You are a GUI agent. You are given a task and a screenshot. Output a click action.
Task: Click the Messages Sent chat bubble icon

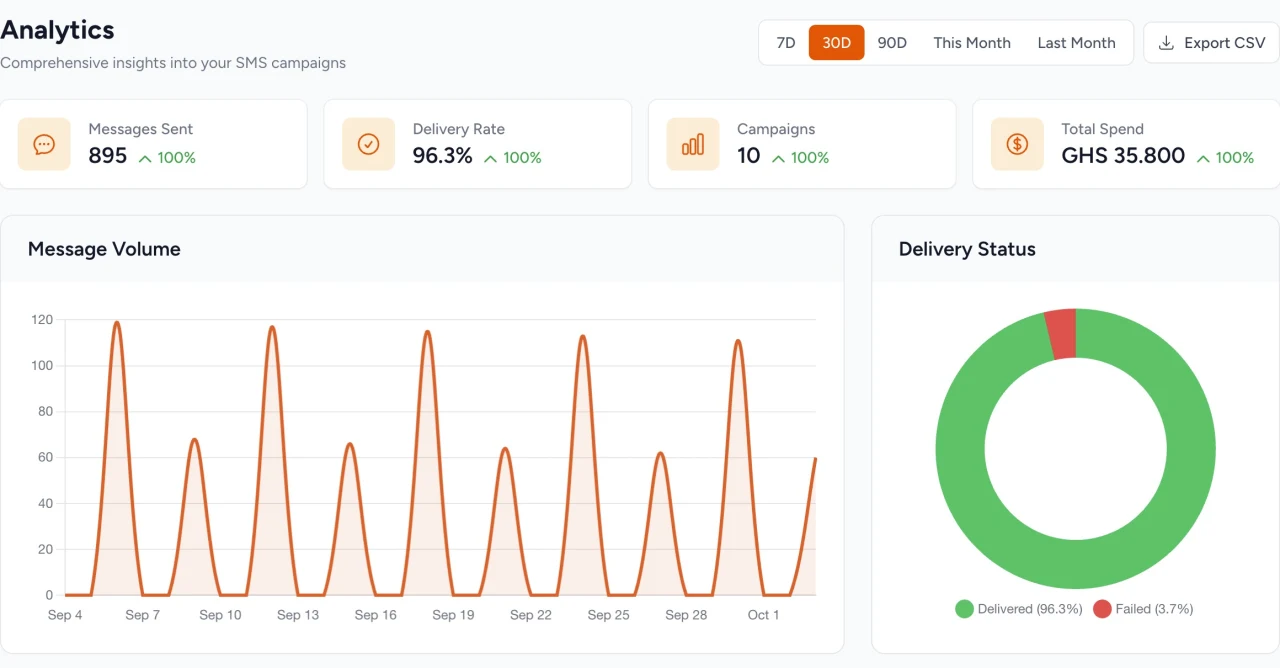(x=44, y=144)
